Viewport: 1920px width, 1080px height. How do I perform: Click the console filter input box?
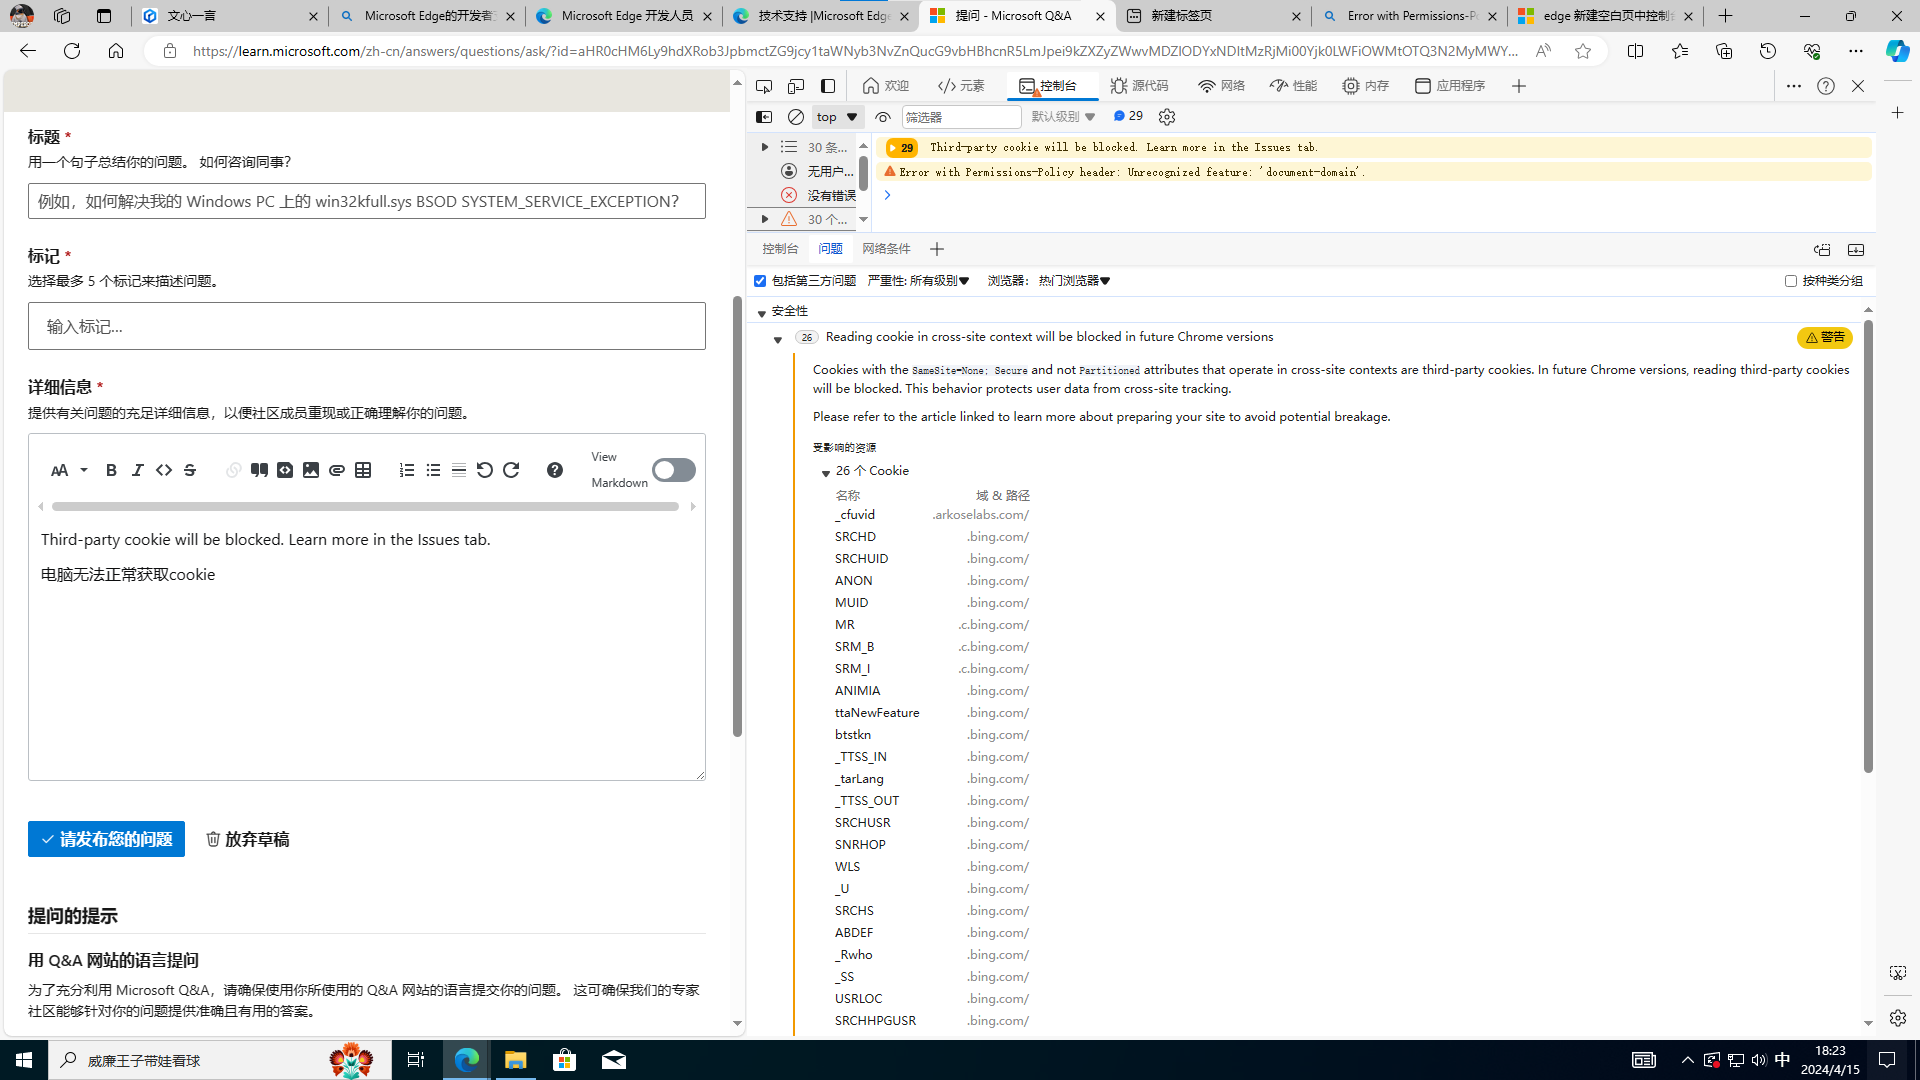coord(961,117)
